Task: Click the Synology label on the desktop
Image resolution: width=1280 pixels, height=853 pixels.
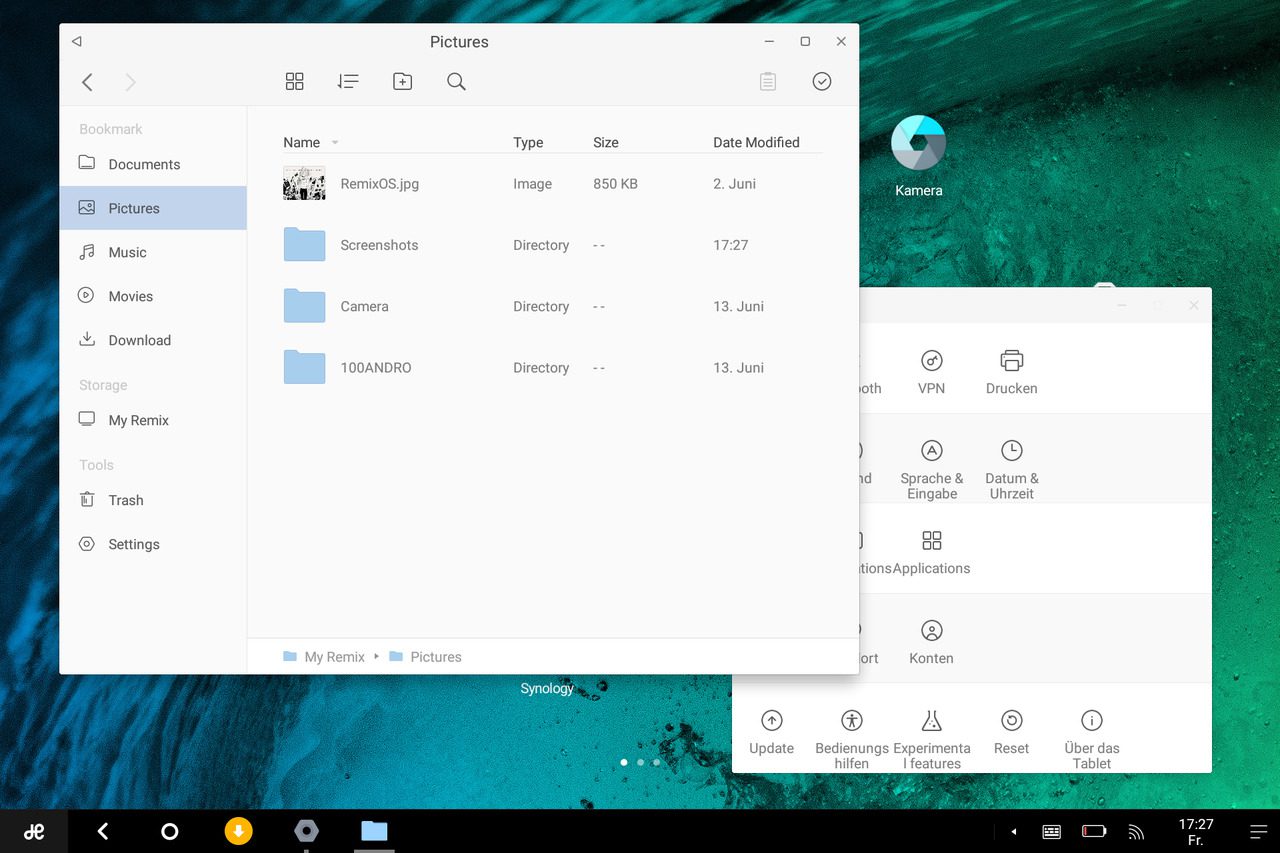Action: click(x=547, y=688)
